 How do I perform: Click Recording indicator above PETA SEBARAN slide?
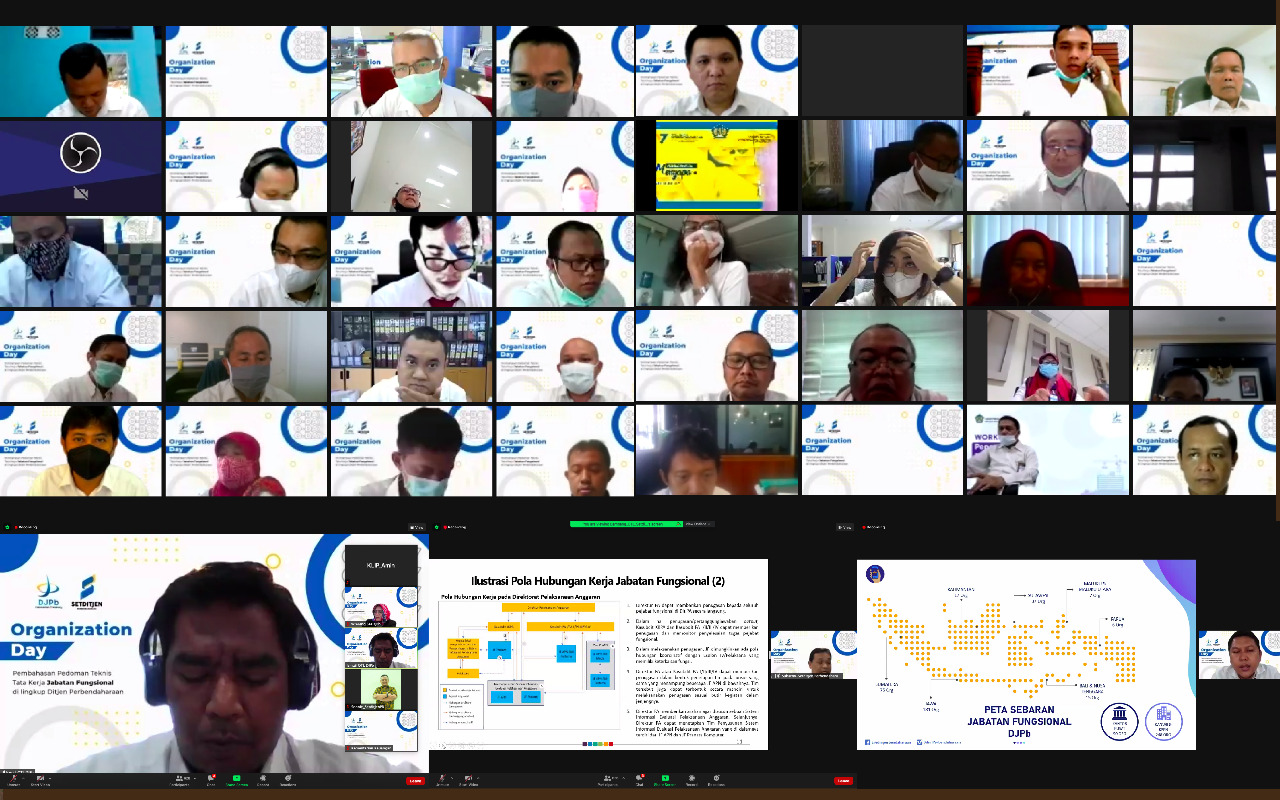pyautogui.click(x=875, y=527)
